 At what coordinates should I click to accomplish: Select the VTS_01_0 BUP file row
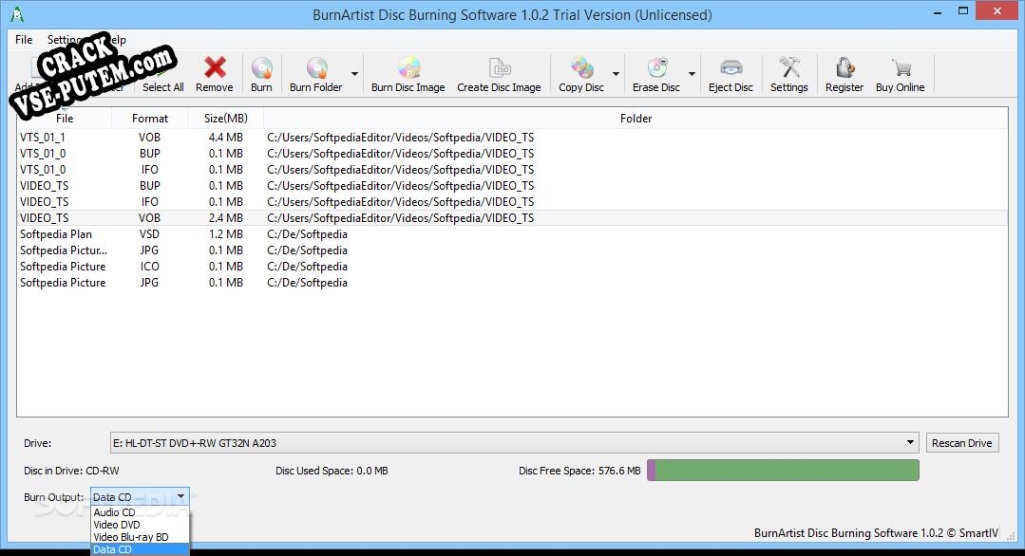[512, 154]
